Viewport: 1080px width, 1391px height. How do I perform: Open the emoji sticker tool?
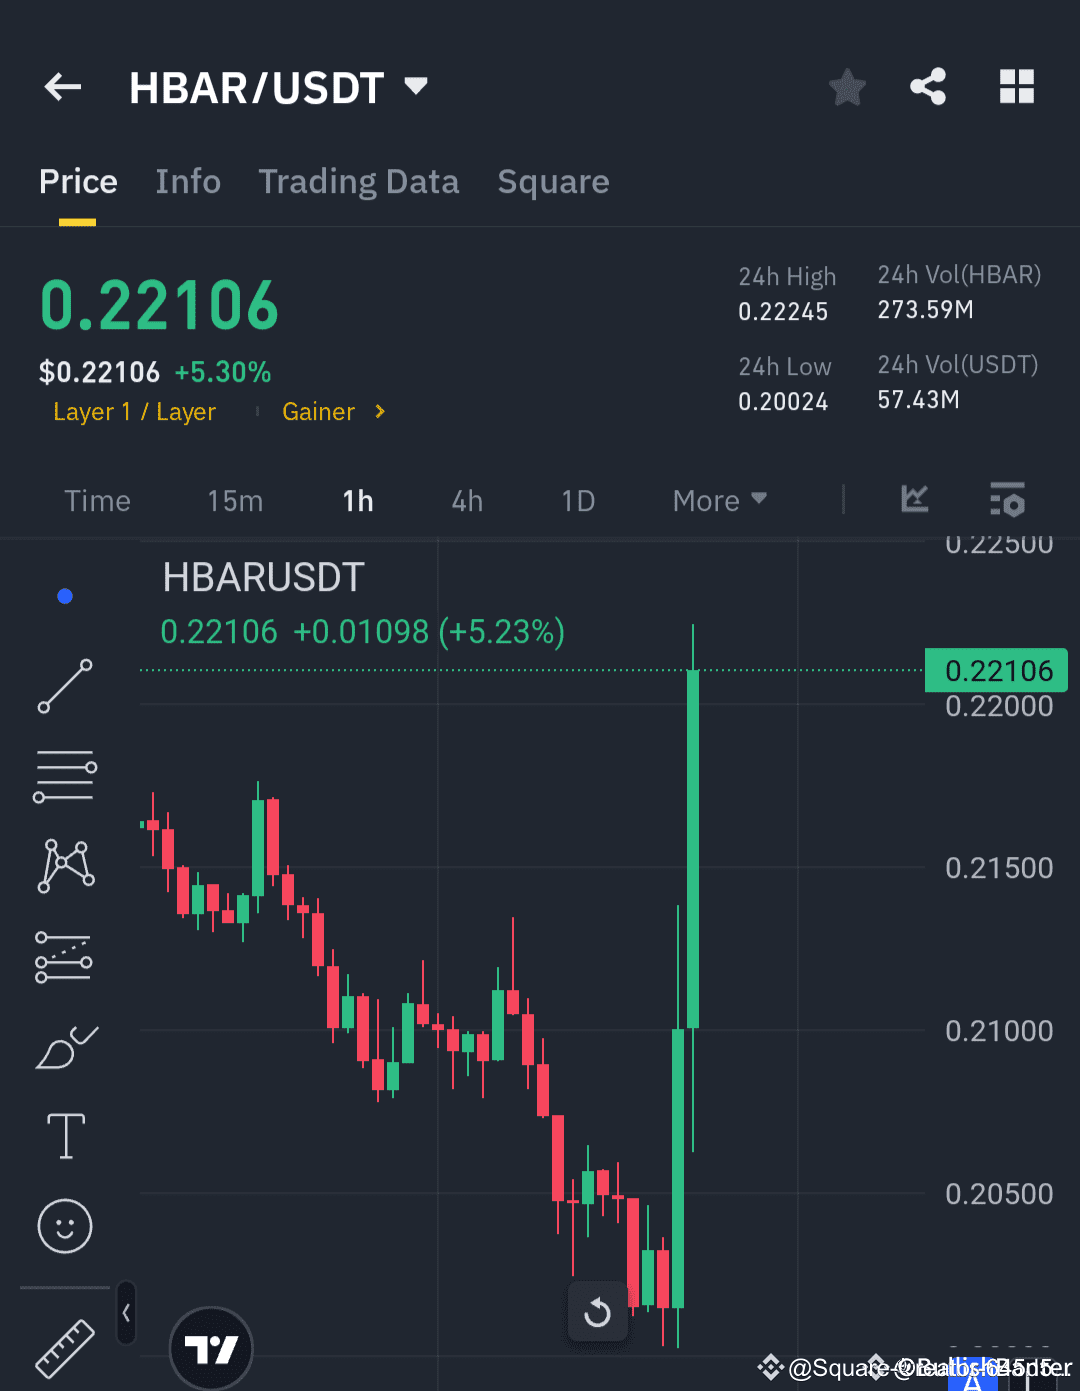pyautogui.click(x=64, y=1226)
